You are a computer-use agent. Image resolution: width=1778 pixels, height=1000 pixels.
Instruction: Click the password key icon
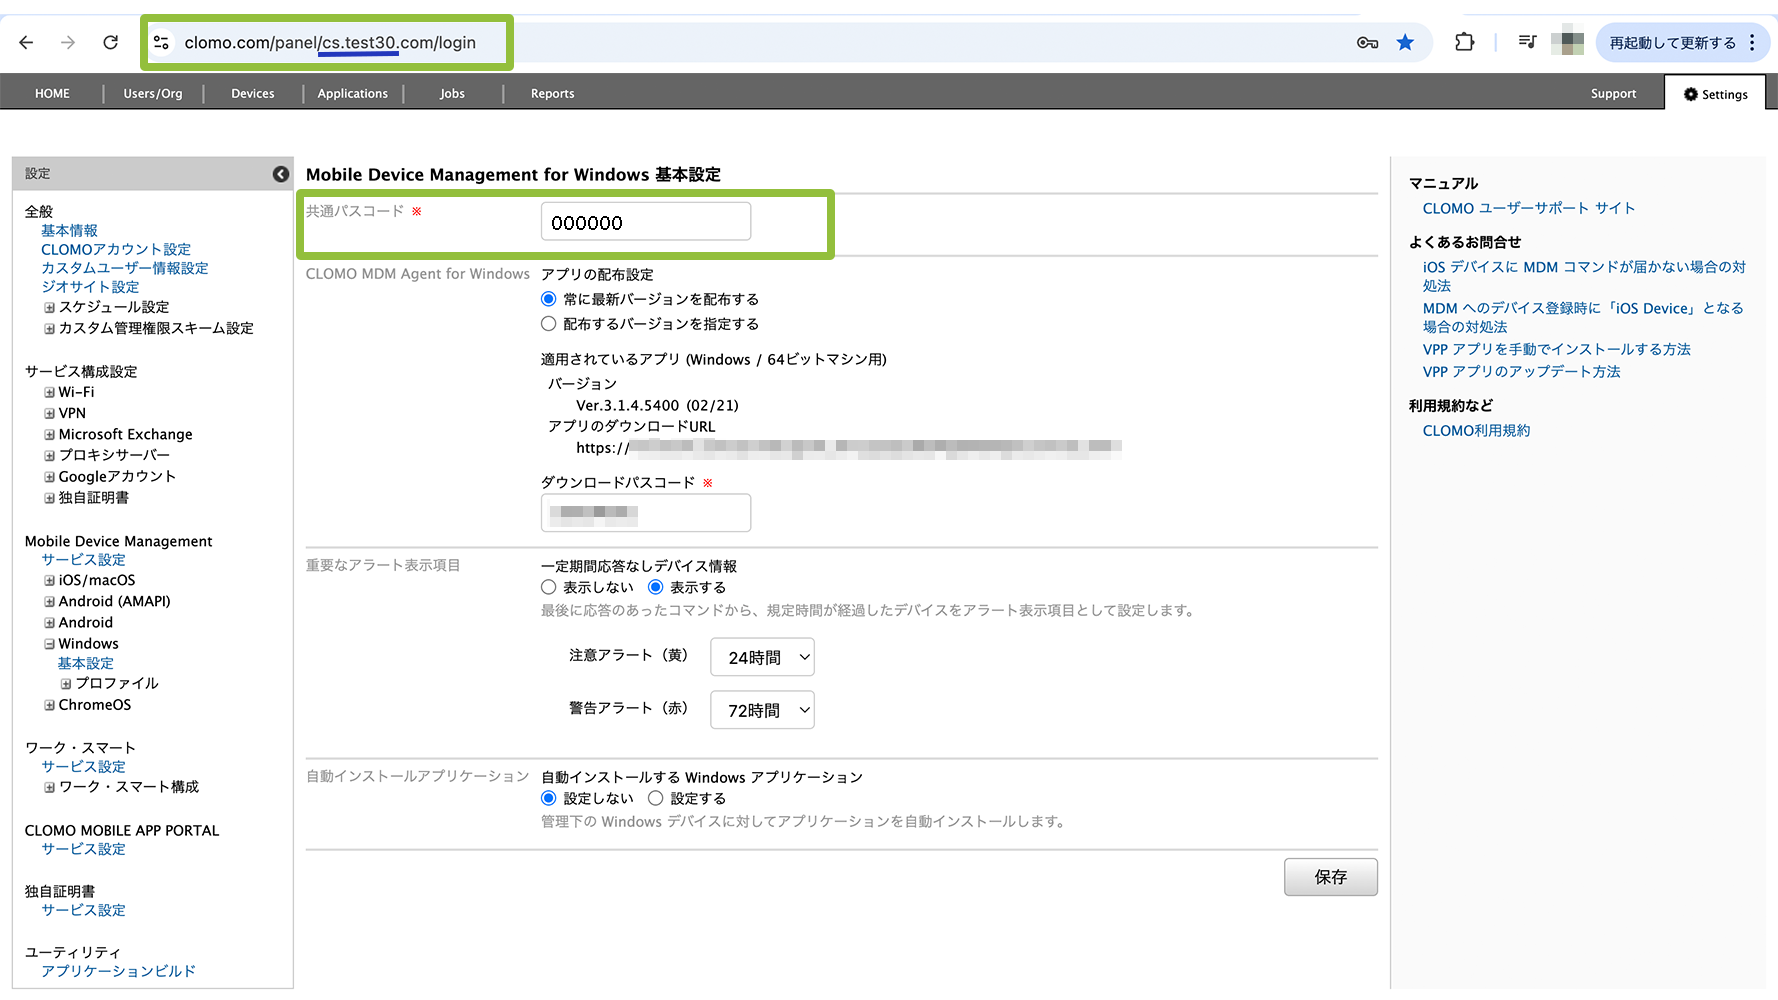coord(1367,42)
